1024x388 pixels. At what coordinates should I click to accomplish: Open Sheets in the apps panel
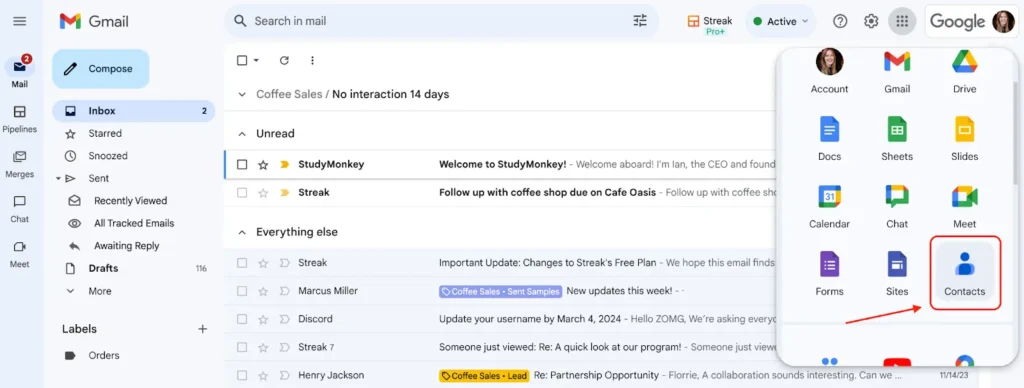pyautogui.click(x=897, y=138)
